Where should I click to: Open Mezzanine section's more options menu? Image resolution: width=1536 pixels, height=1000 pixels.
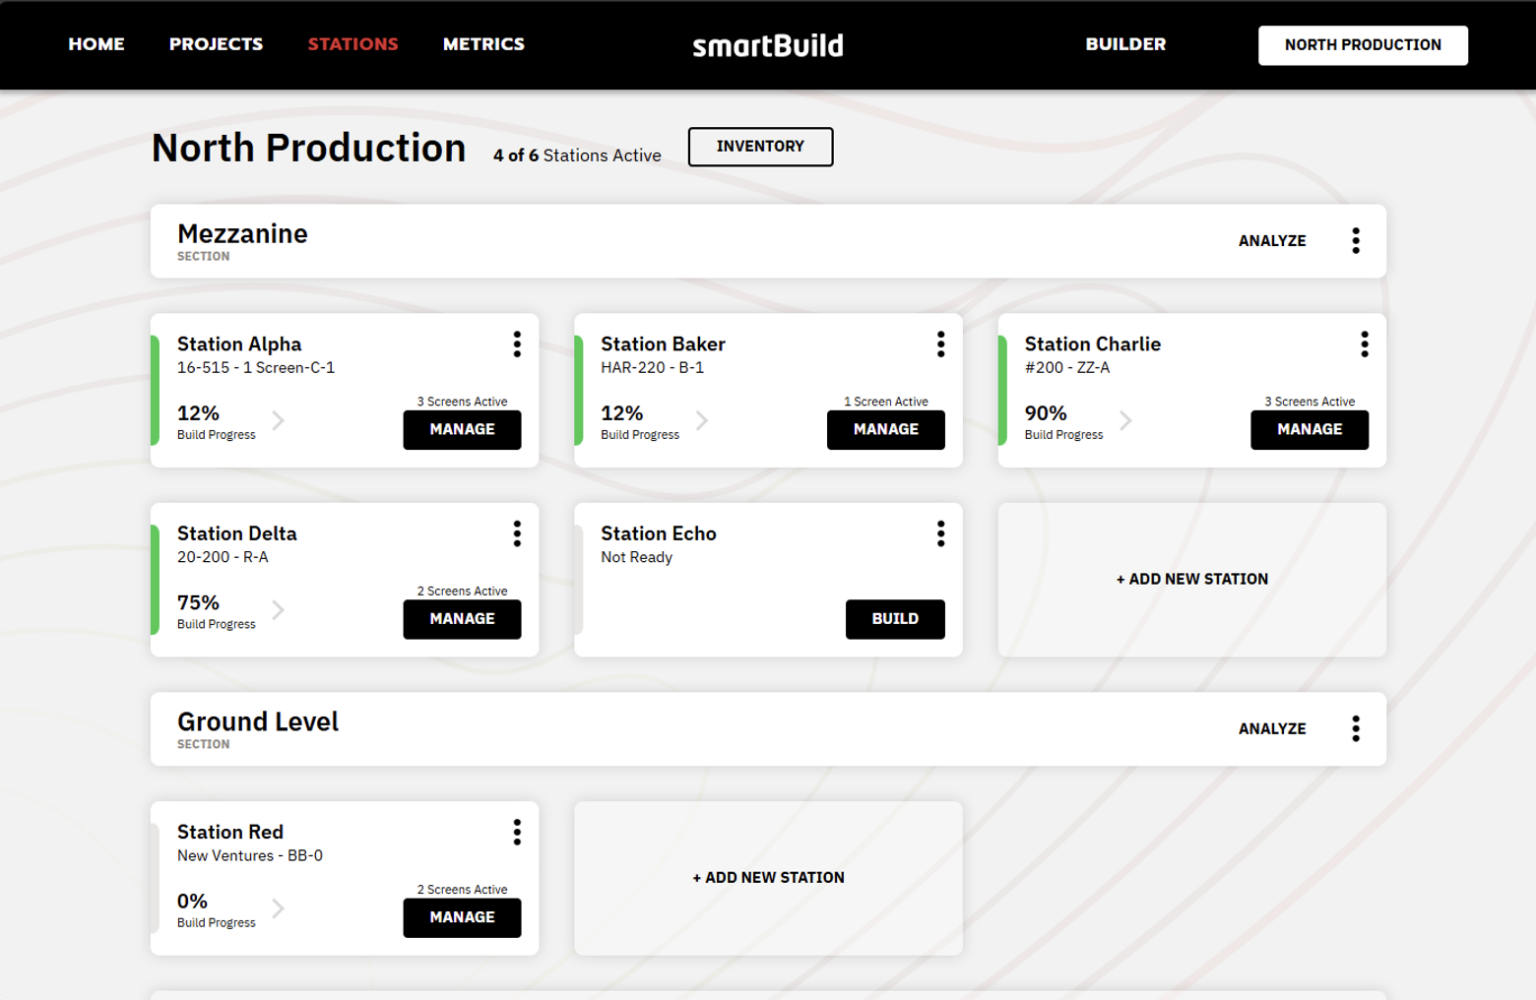click(1355, 241)
